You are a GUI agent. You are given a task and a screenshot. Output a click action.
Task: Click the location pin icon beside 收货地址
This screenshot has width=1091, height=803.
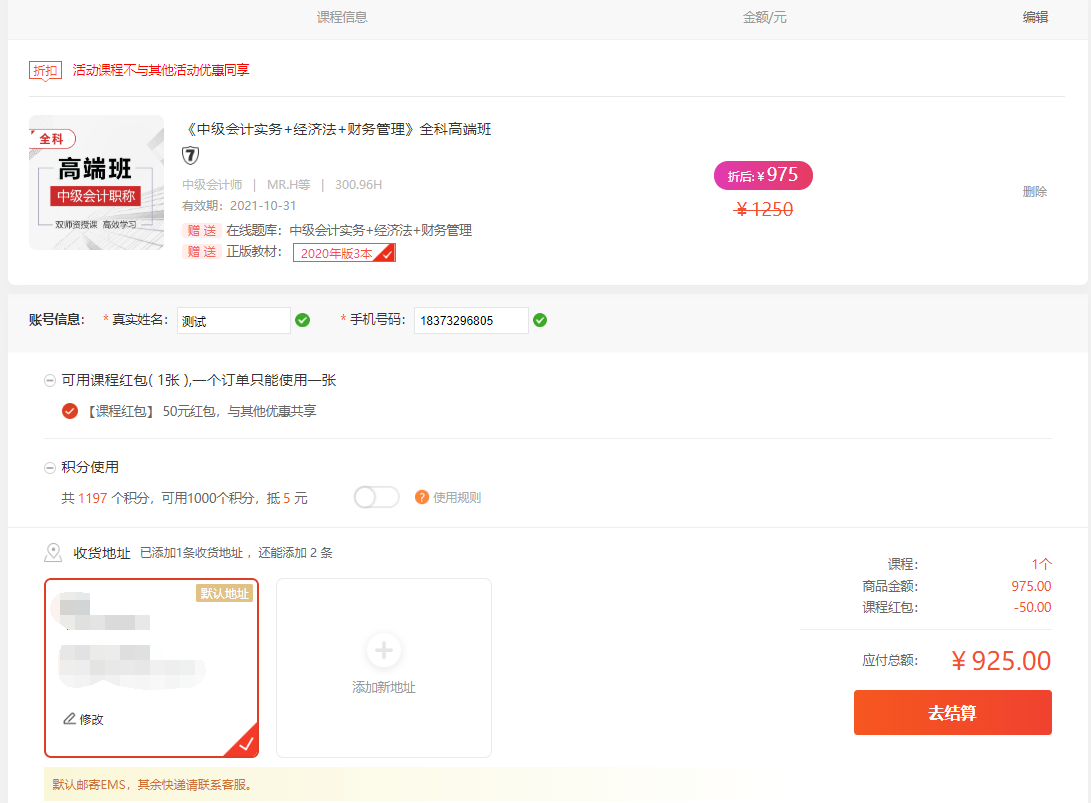click(x=53, y=553)
